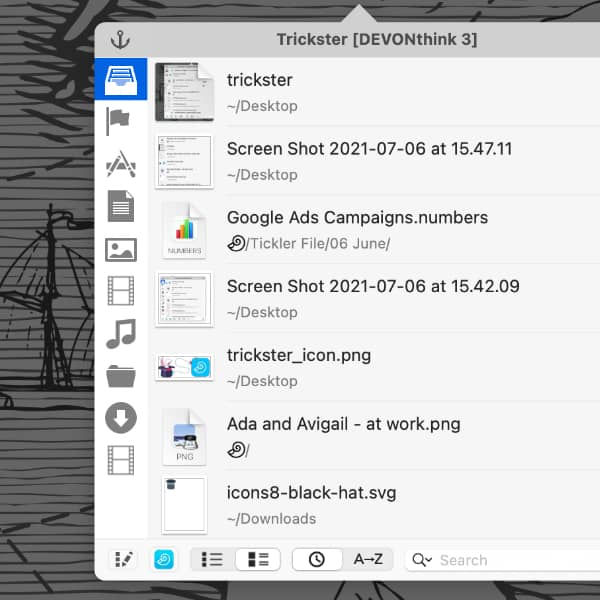Select Screen Shot 2021-07-06 at 15.47.11 thumbnail
Image resolution: width=600 pixels, height=600 pixels.
184,161
